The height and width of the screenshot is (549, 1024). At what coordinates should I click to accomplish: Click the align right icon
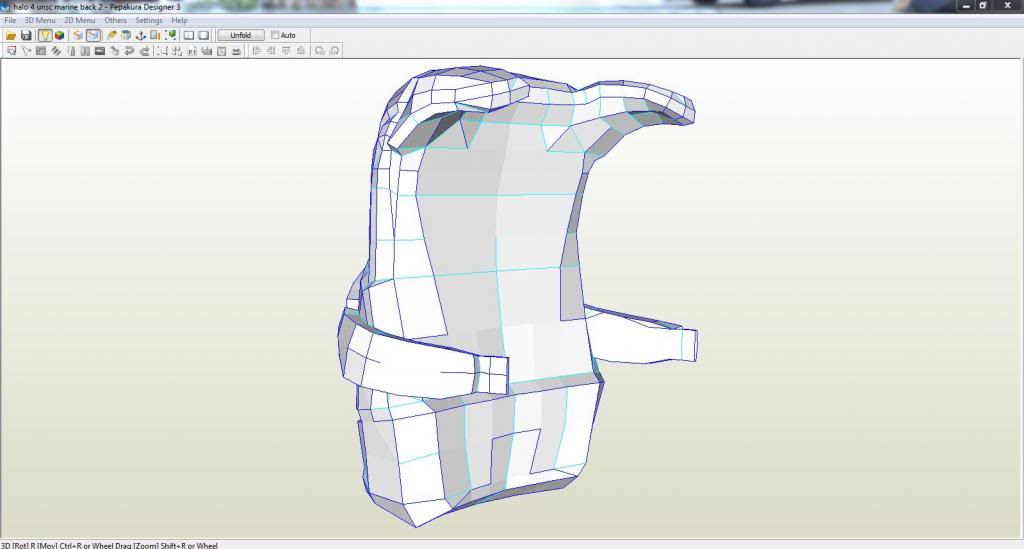(x=271, y=50)
